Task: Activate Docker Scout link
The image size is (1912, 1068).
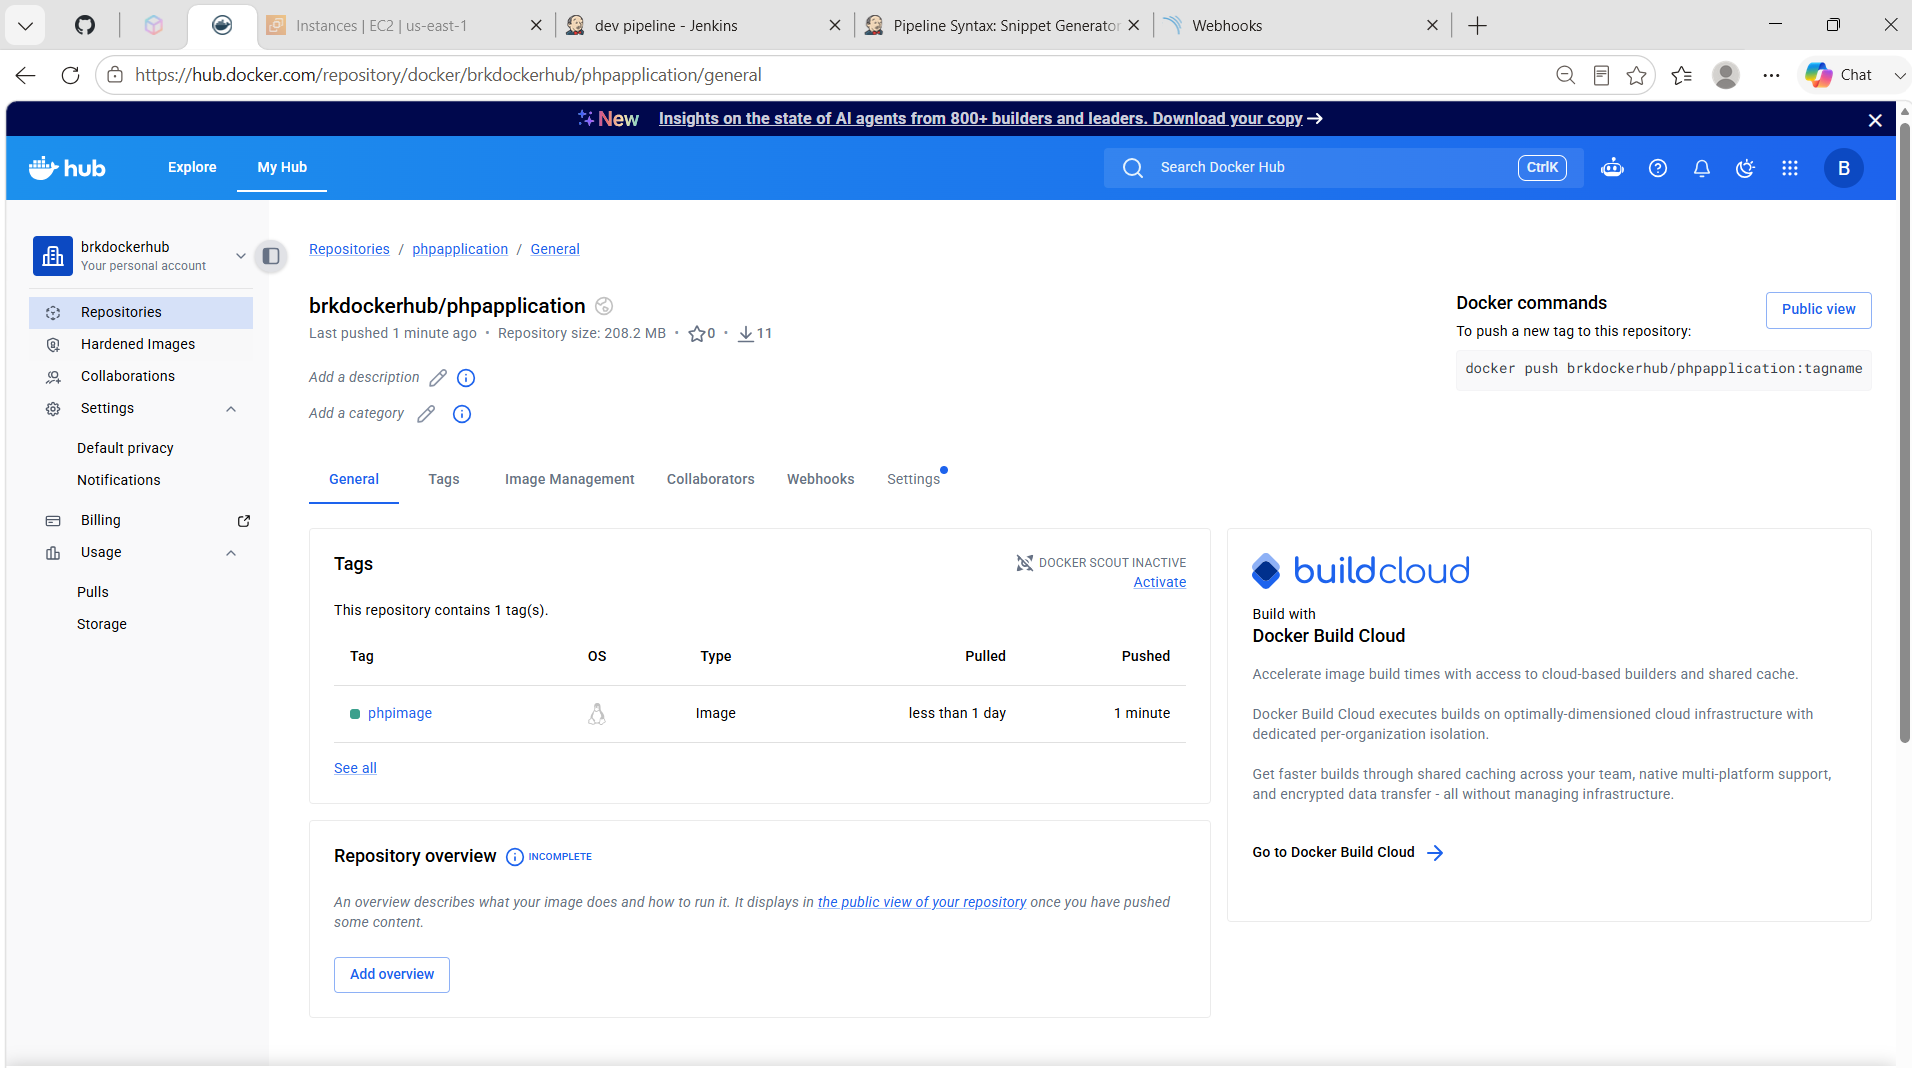Action: [x=1159, y=583]
